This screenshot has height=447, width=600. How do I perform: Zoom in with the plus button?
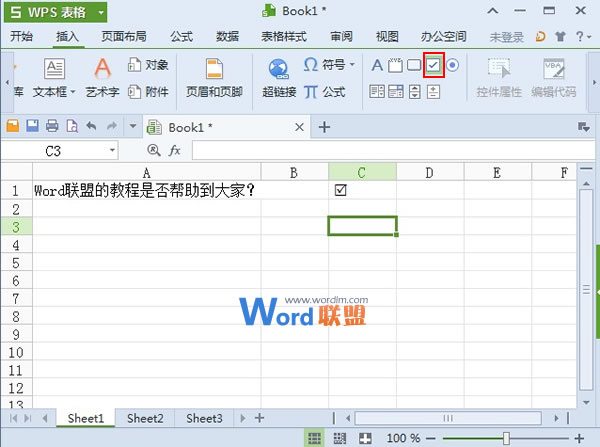click(x=579, y=438)
